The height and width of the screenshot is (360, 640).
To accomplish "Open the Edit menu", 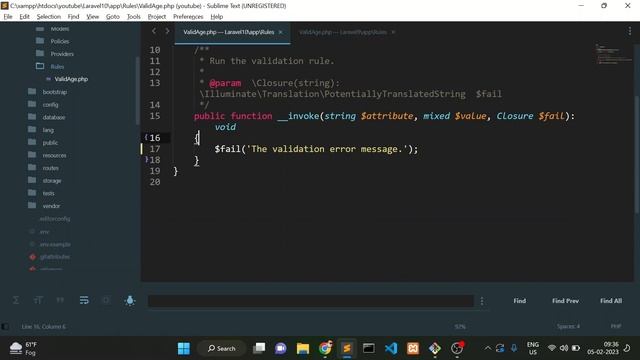I will pyautogui.click(x=24, y=17).
